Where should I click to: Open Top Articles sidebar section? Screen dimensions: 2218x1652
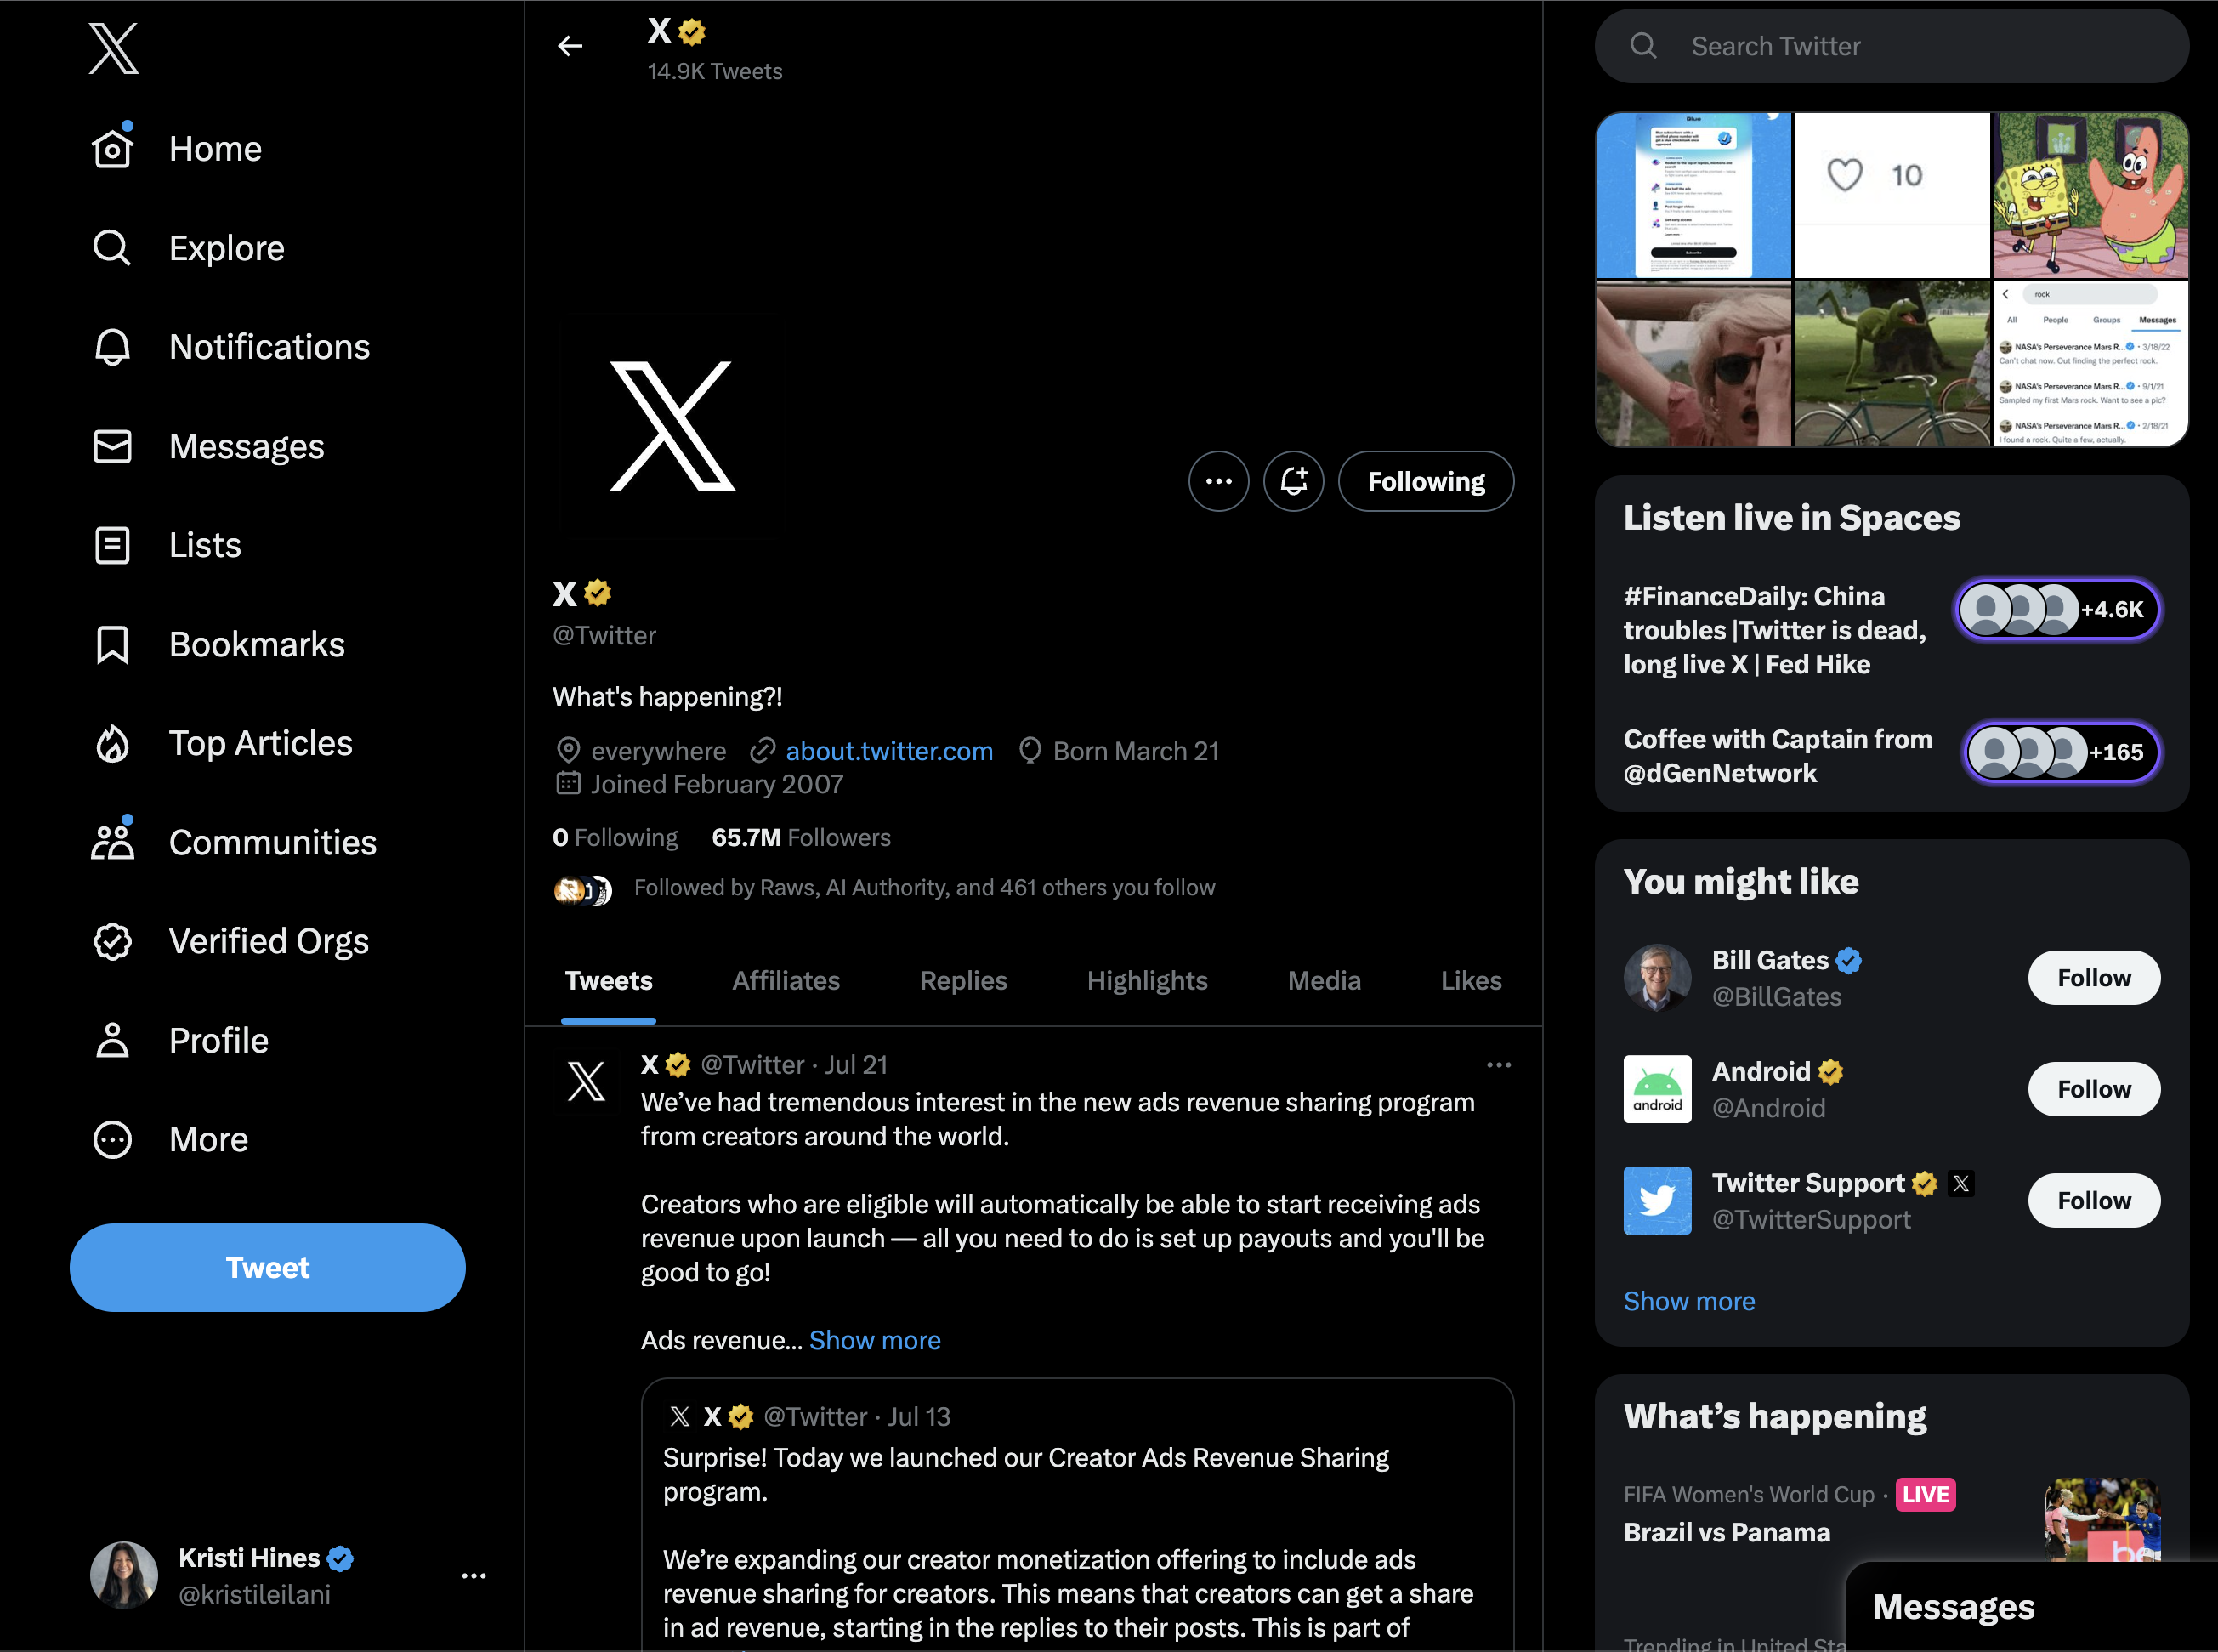(260, 743)
